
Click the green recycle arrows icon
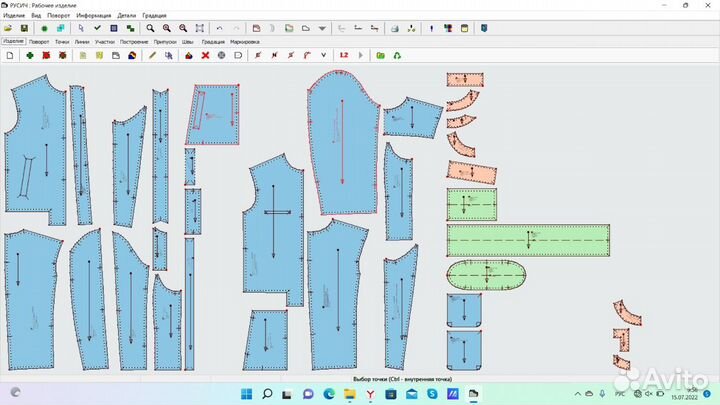pos(397,56)
